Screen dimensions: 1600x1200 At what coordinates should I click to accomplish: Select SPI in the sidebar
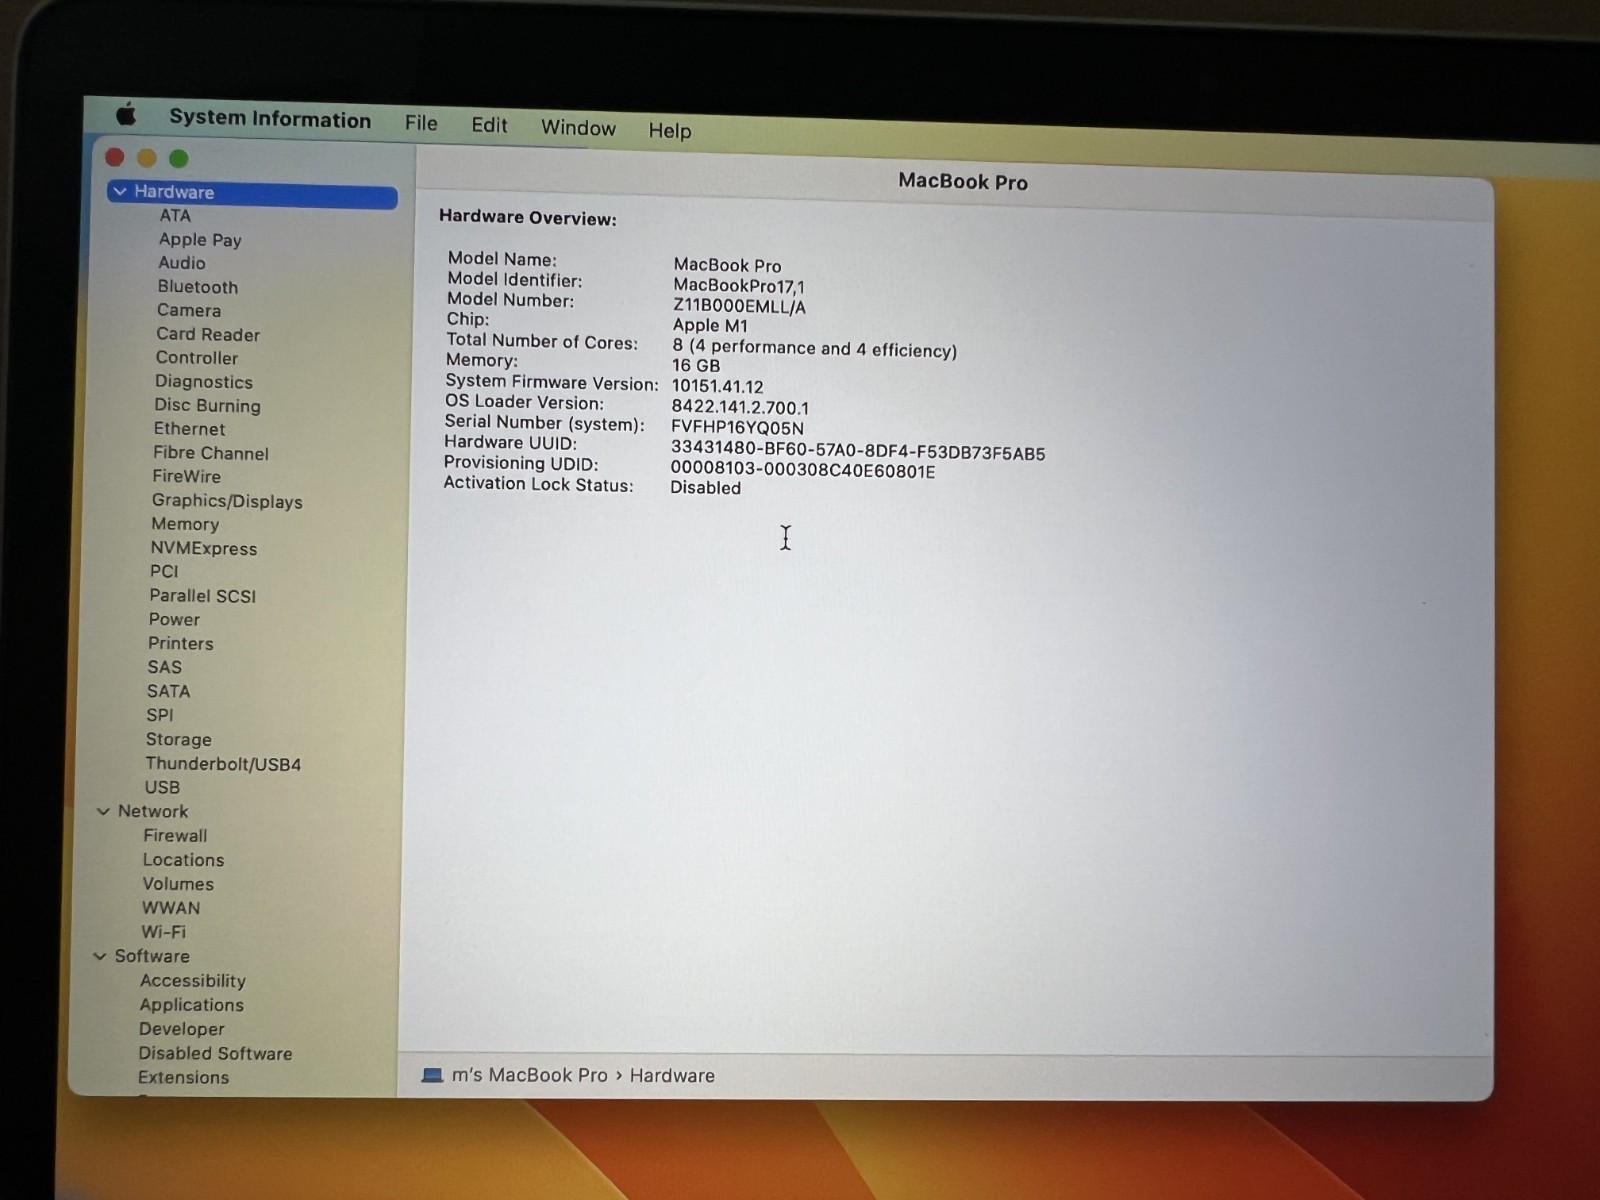(160, 715)
